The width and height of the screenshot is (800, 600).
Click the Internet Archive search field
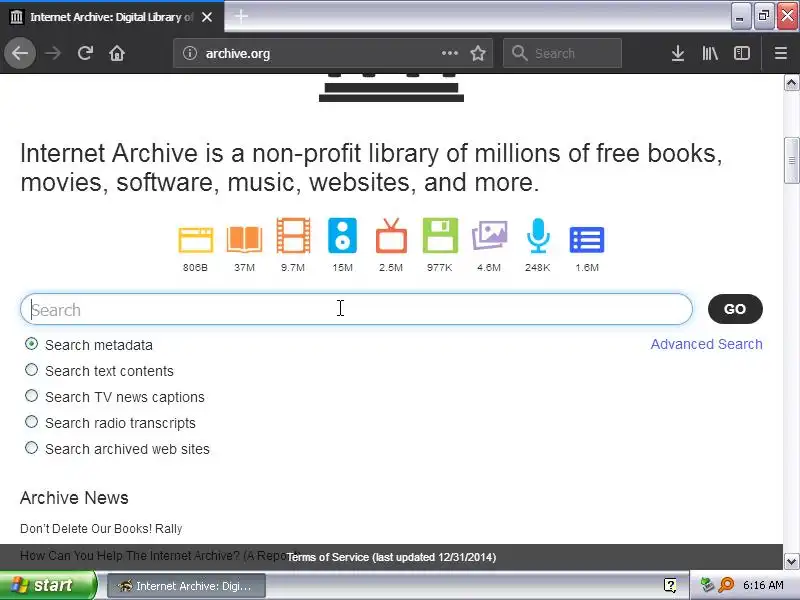click(x=356, y=309)
